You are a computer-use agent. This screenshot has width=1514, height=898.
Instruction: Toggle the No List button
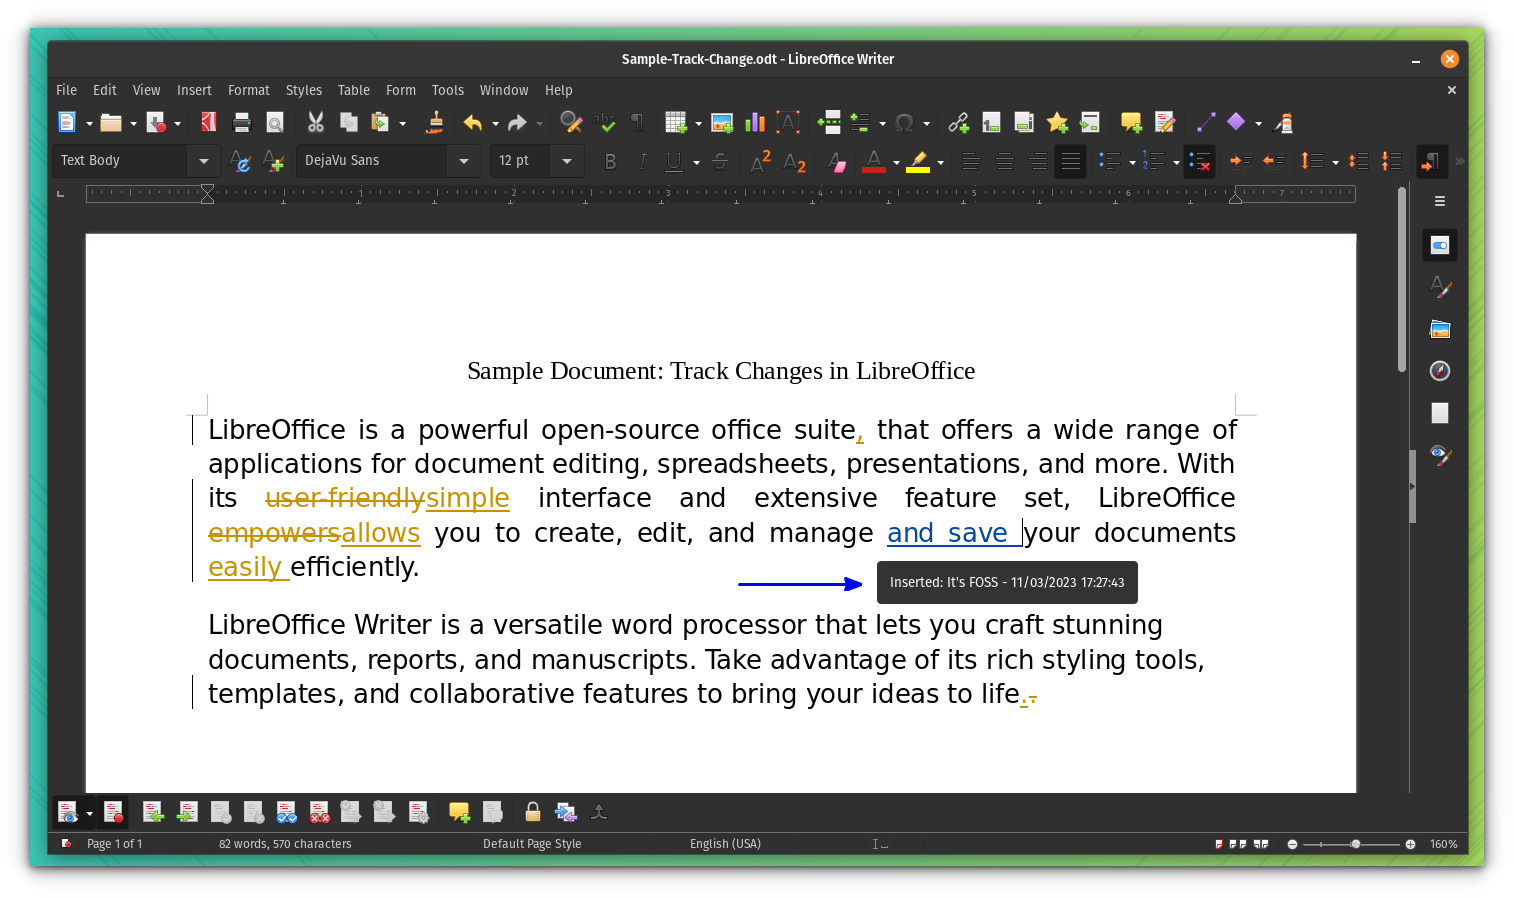tap(1200, 160)
